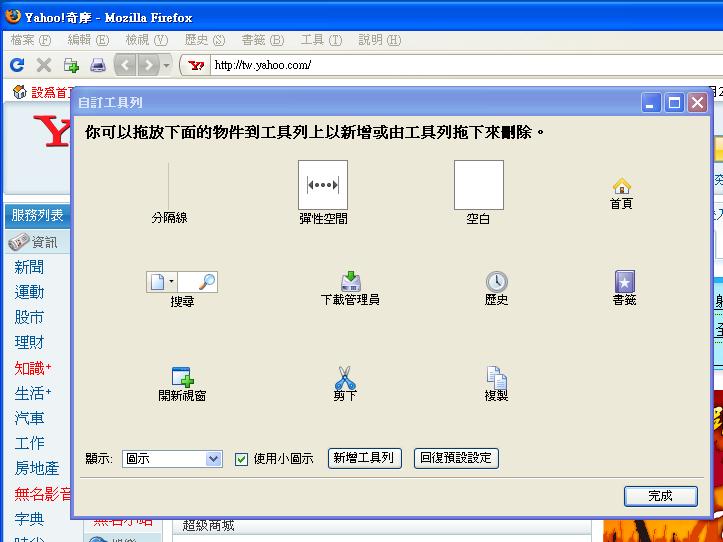
Task: Click the 運動 link in Yahoo sidebar
Action: point(29,292)
